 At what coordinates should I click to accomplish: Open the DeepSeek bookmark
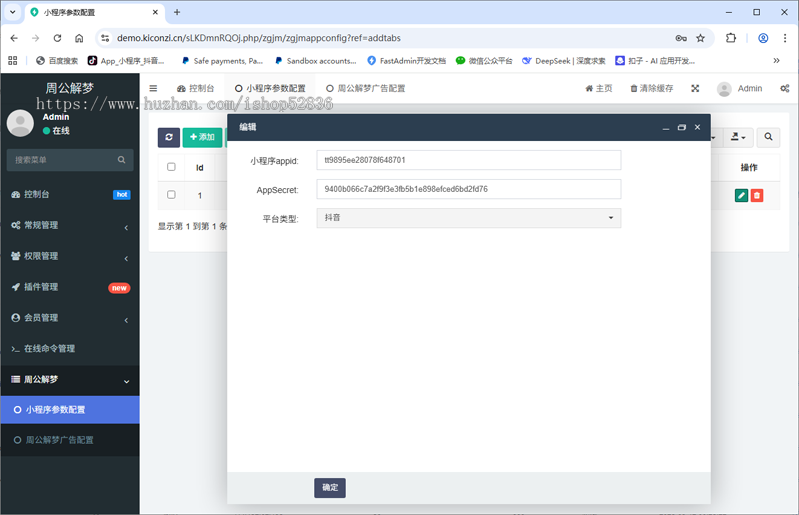click(564, 61)
